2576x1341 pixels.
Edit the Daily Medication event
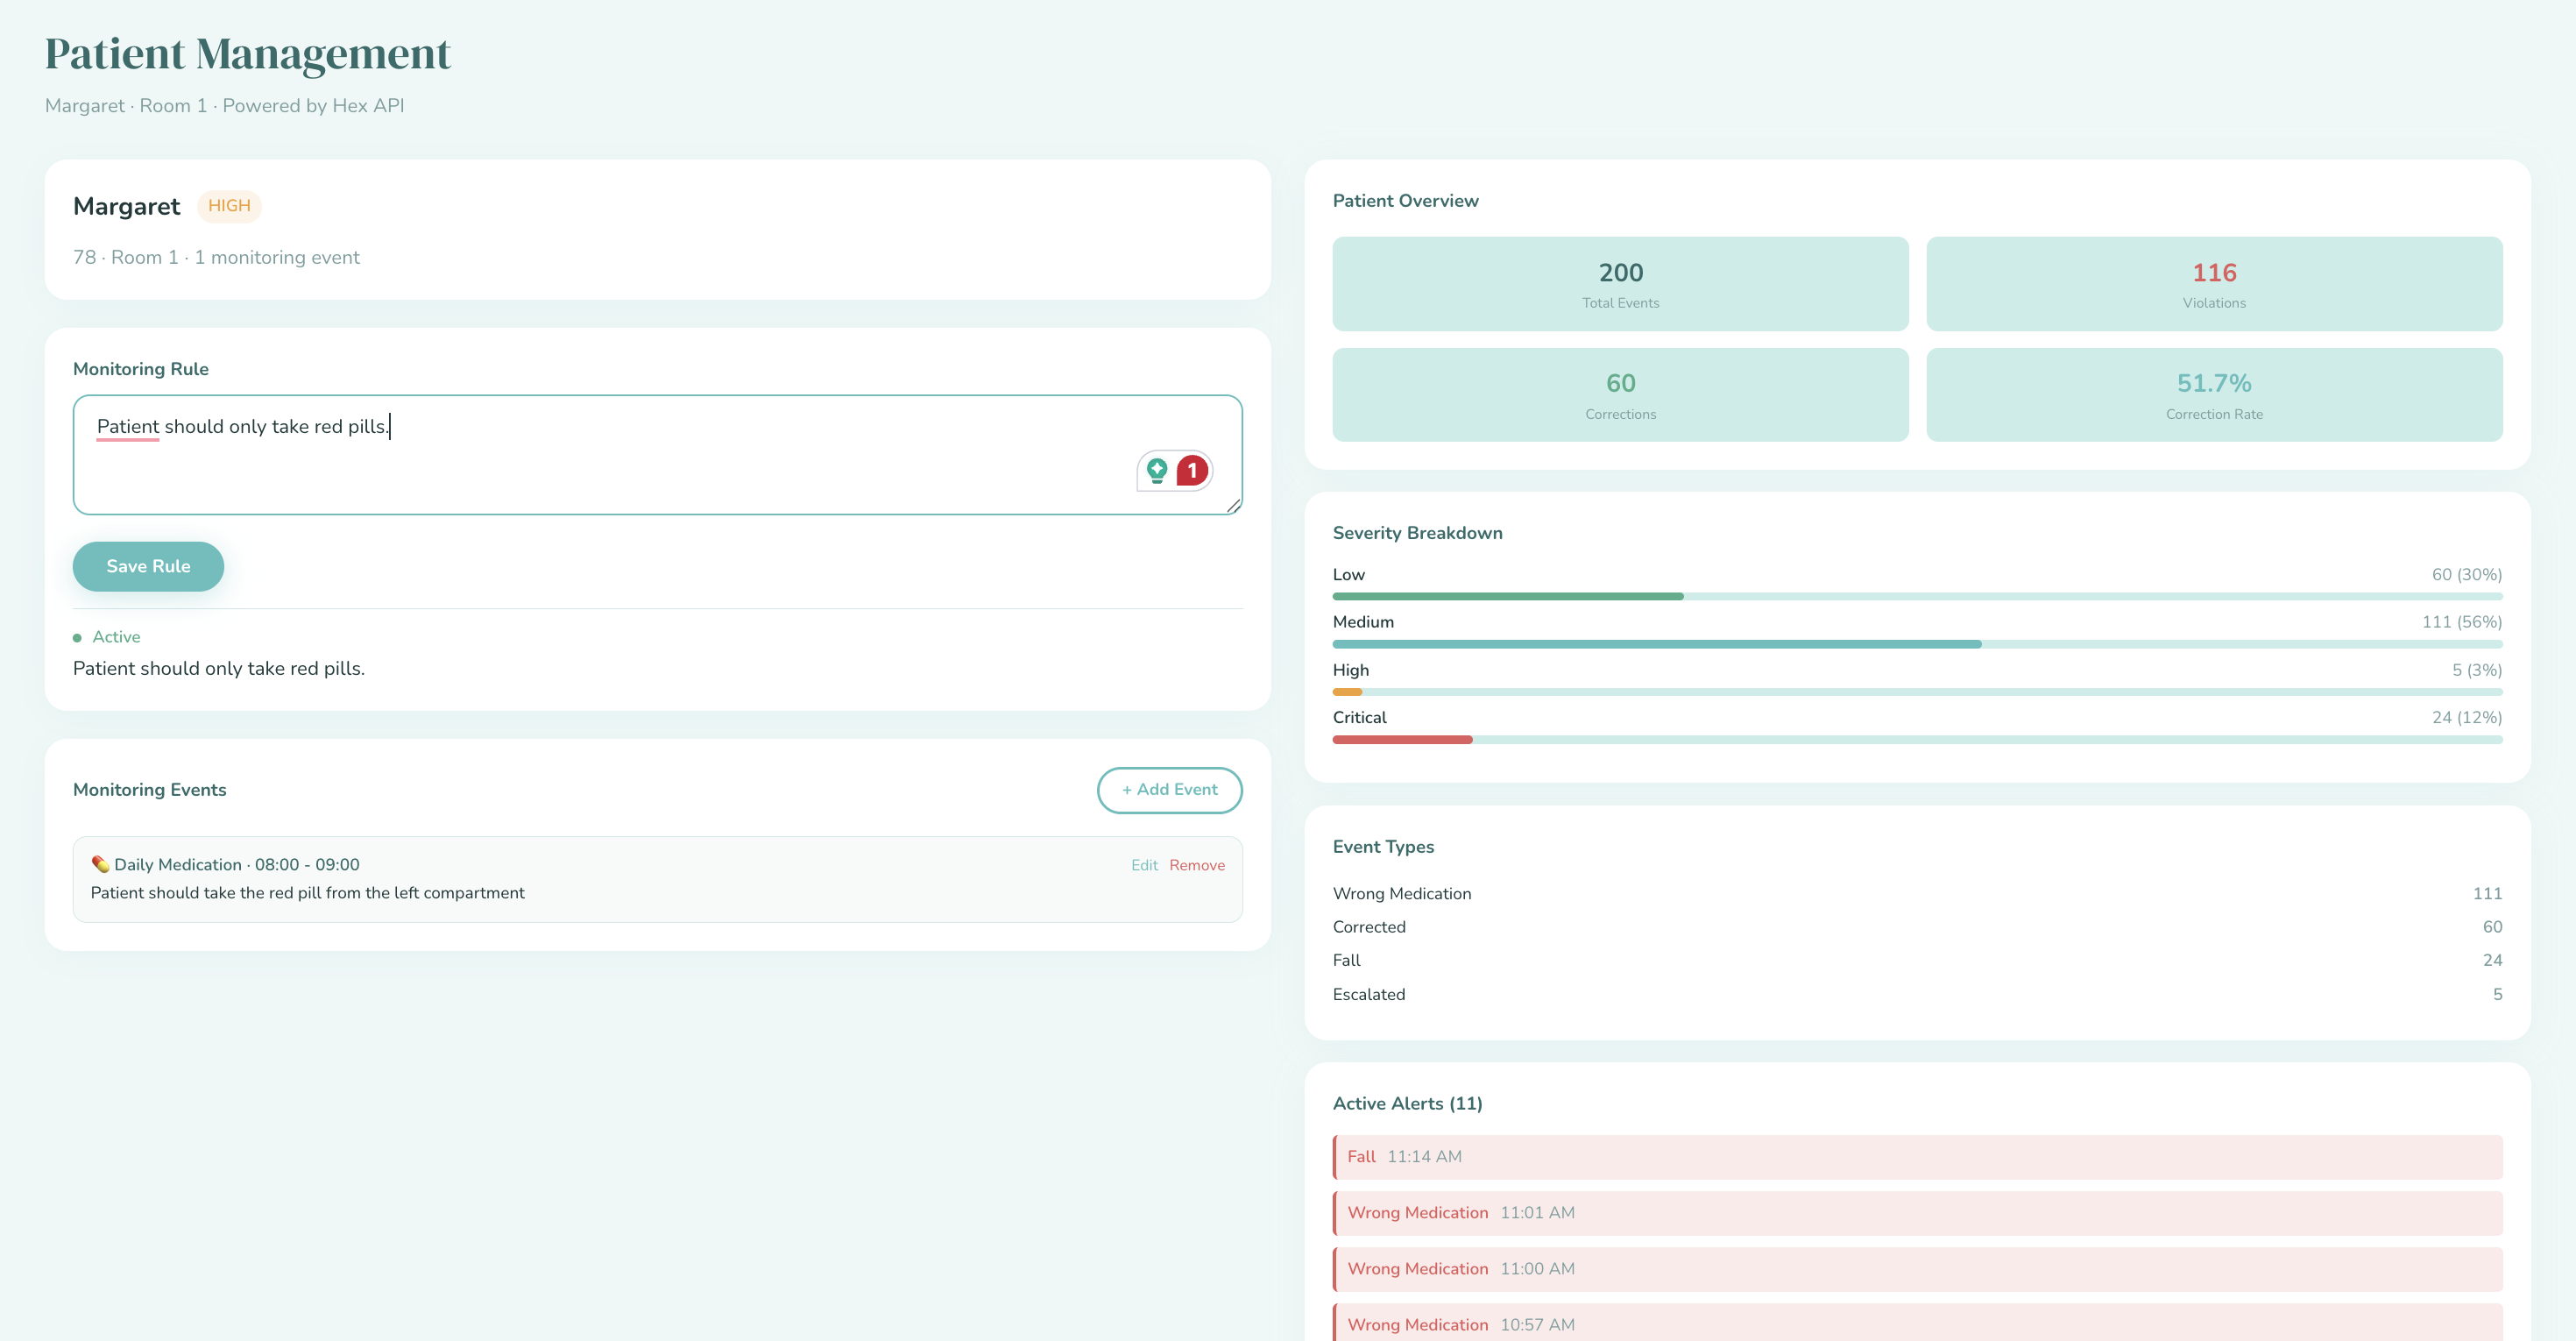click(x=1144, y=865)
